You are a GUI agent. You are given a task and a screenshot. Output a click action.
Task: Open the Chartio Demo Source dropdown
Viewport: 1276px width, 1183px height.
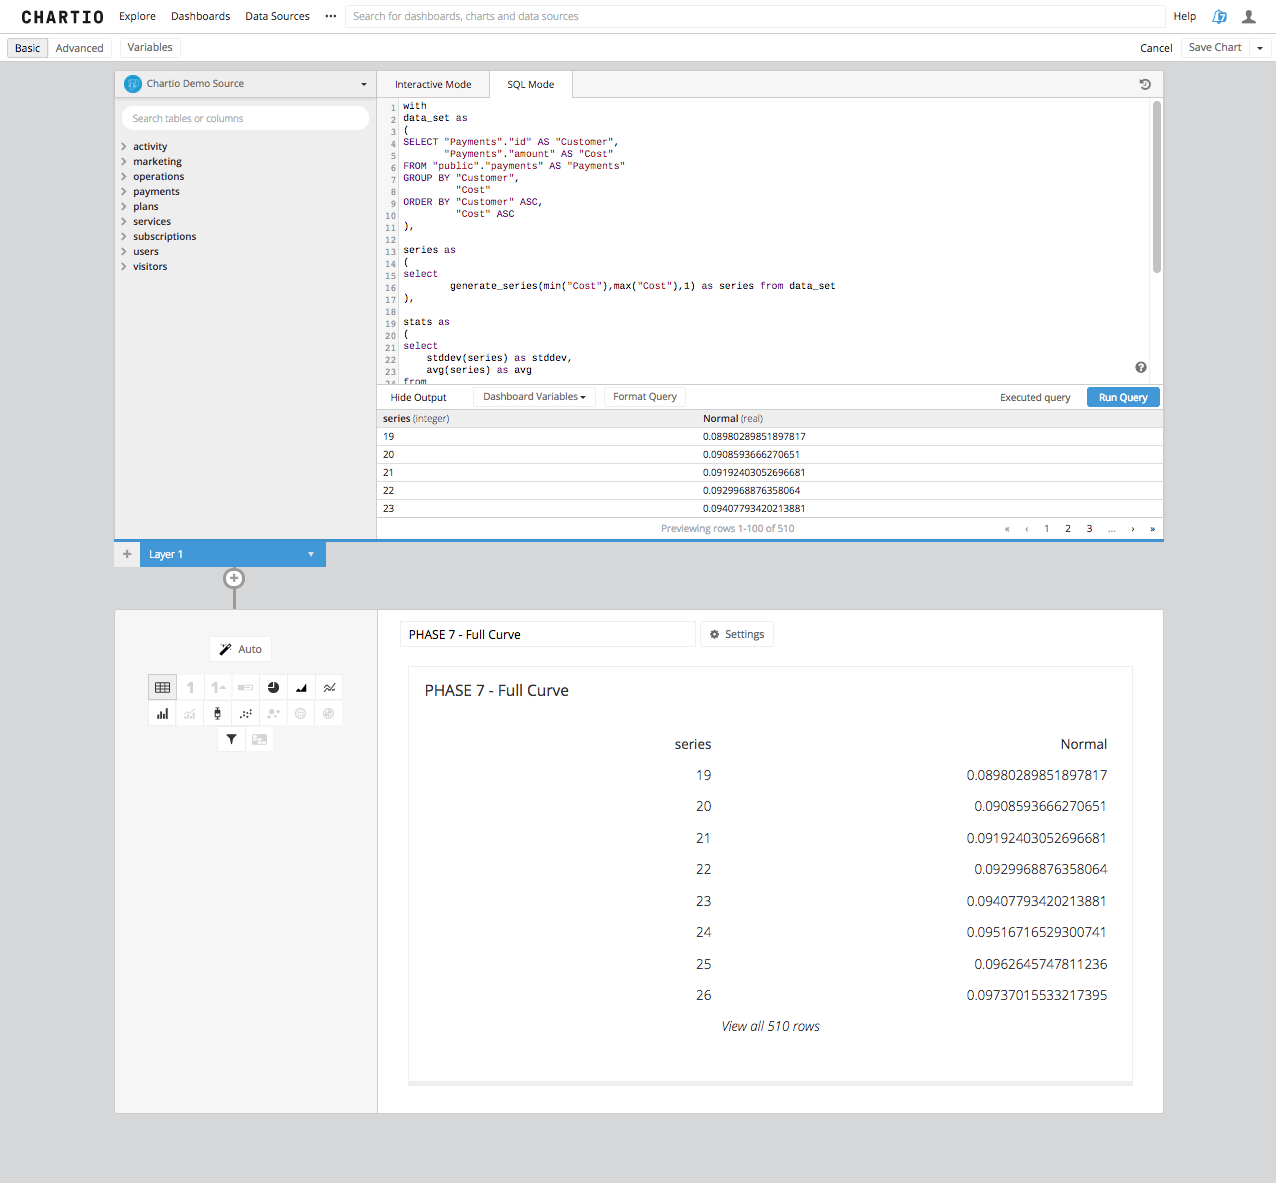point(246,84)
